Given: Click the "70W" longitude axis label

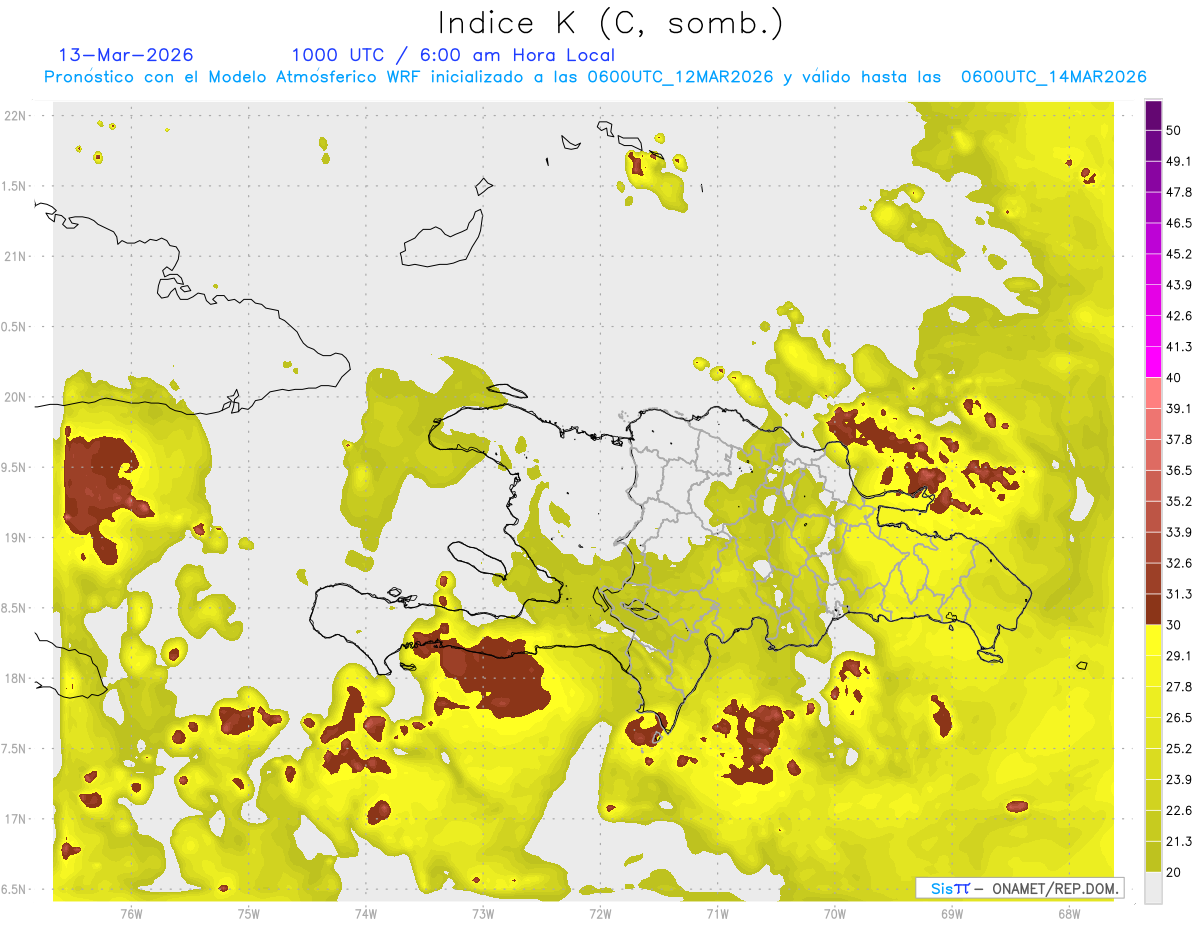Looking at the screenshot, I should coord(835,914).
